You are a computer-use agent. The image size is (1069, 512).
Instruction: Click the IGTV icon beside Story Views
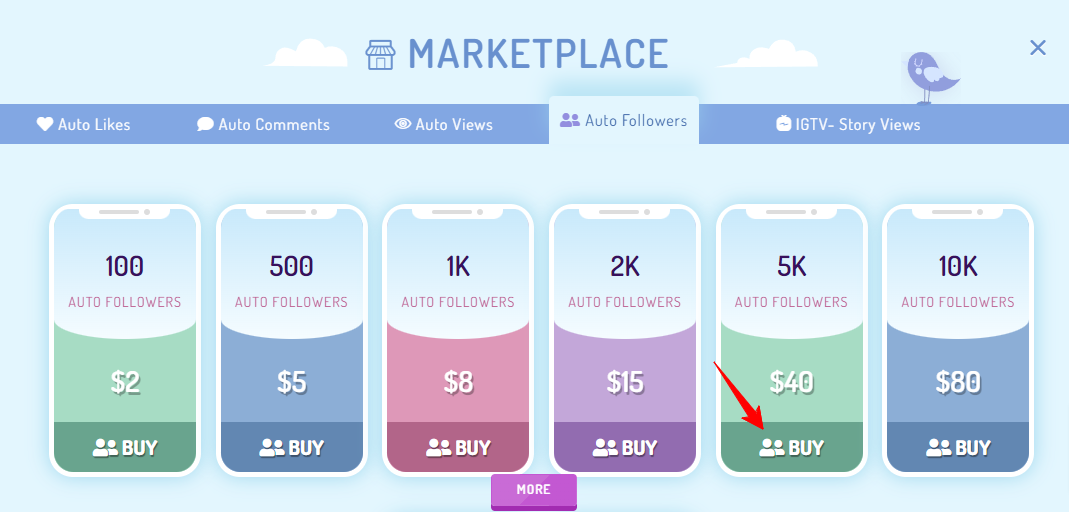(x=783, y=124)
